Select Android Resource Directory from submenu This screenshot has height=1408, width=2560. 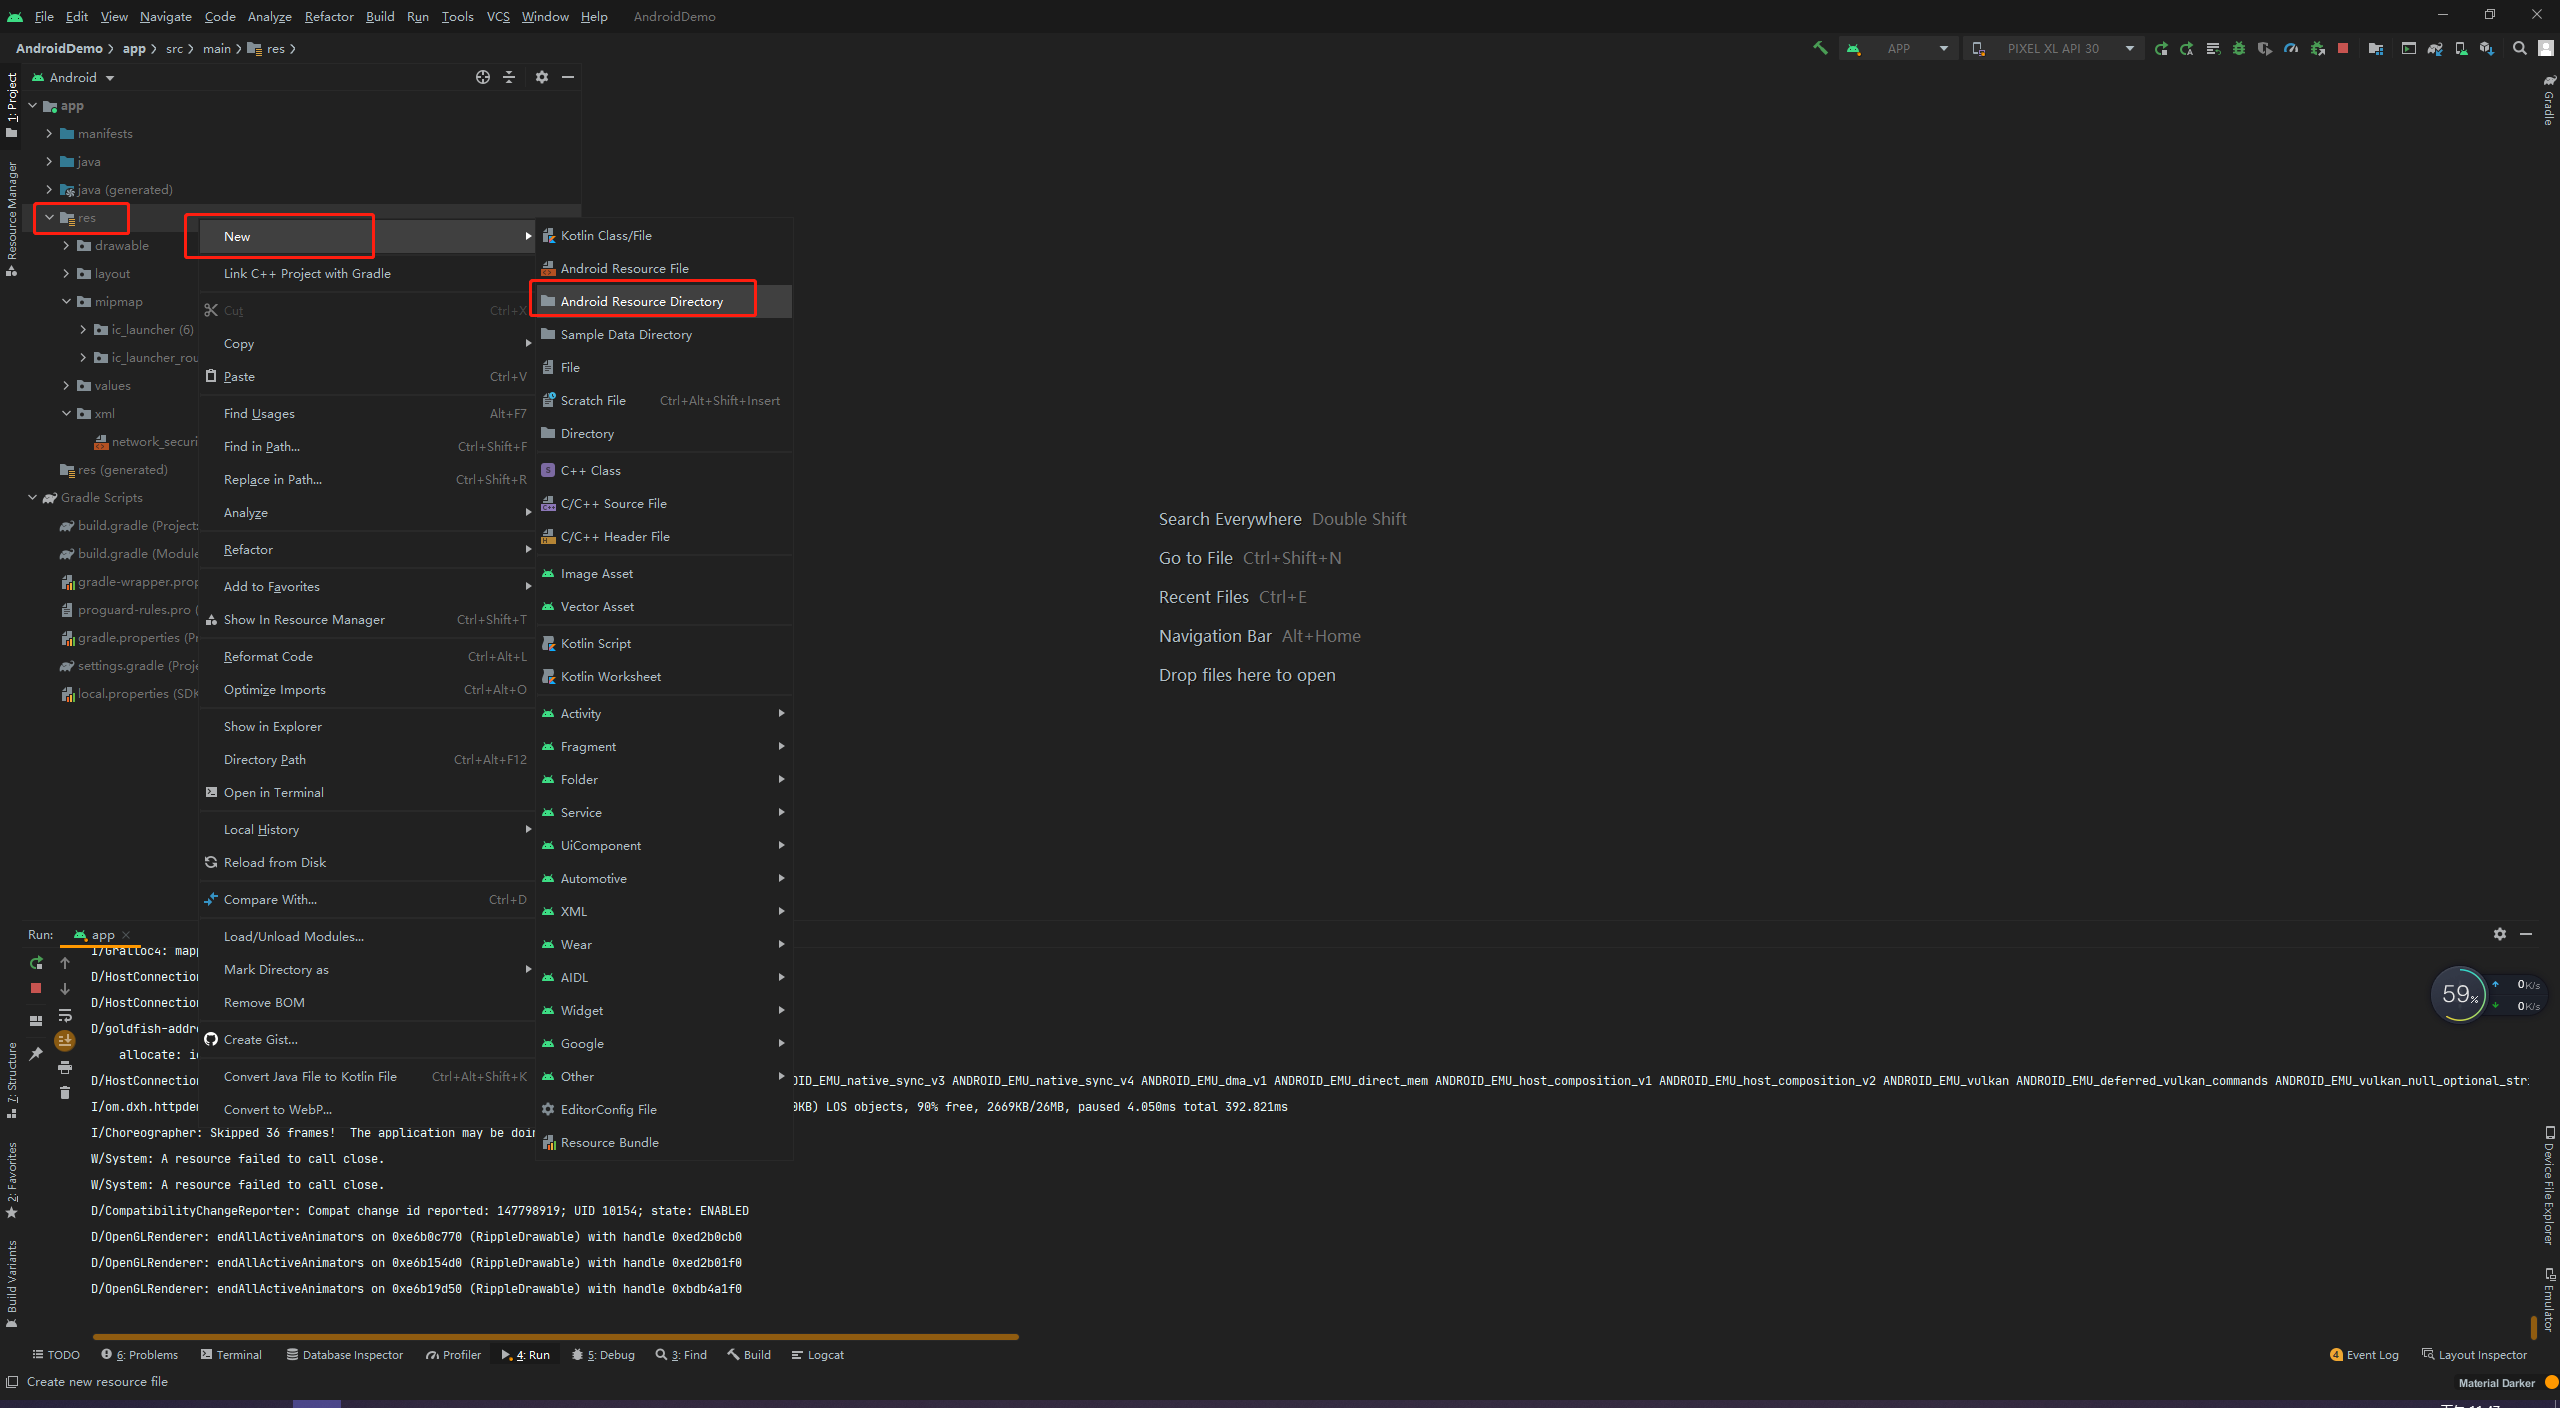coord(641,301)
